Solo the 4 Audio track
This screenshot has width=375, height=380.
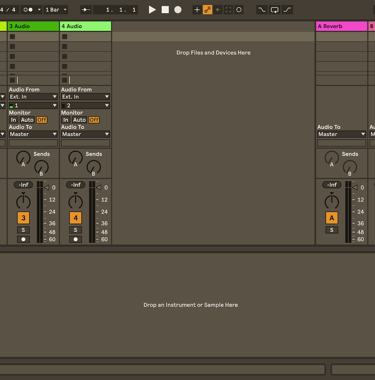pyautogui.click(x=76, y=230)
